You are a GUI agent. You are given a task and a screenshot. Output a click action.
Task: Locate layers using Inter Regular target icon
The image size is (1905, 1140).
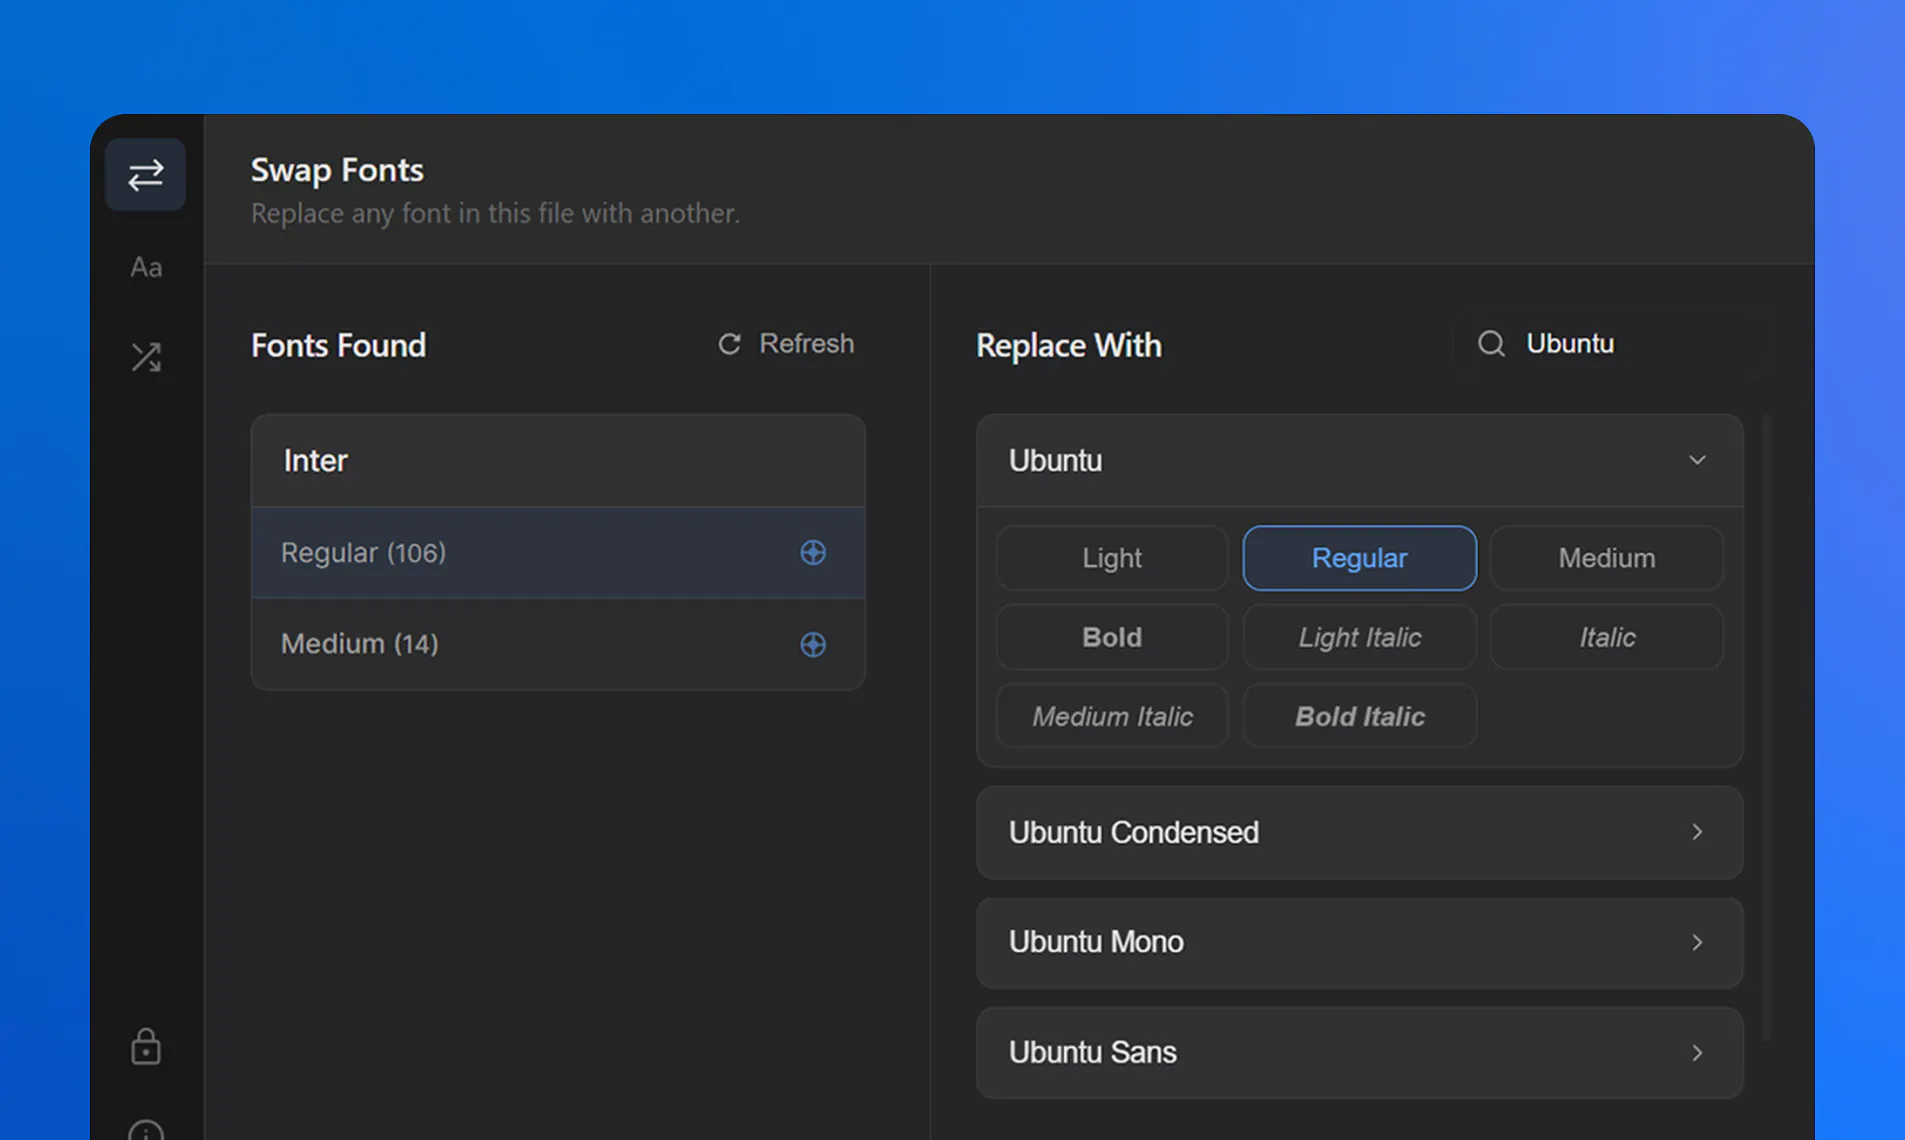[813, 552]
